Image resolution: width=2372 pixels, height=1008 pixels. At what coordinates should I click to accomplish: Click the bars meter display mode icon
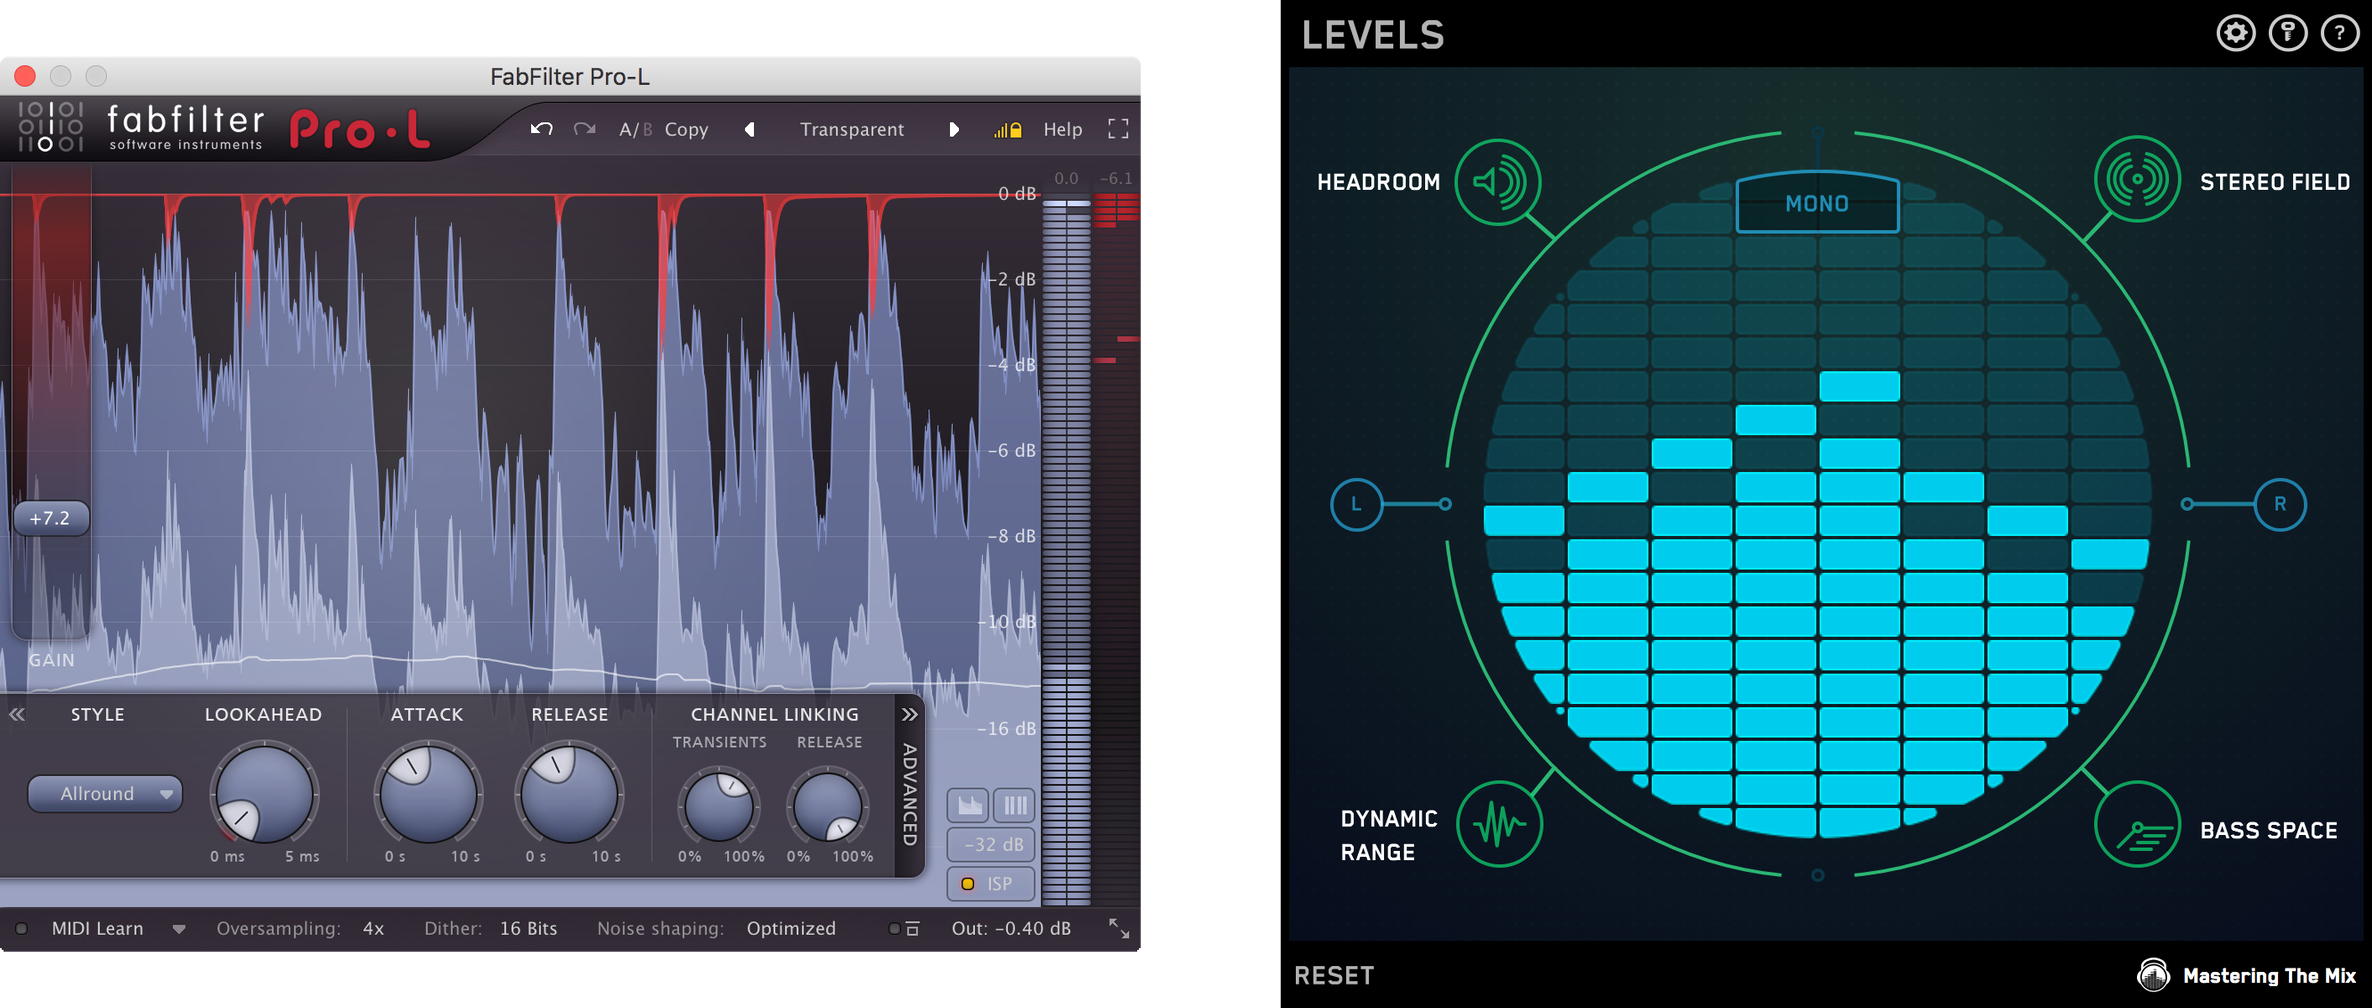[x=1015, y=805]
